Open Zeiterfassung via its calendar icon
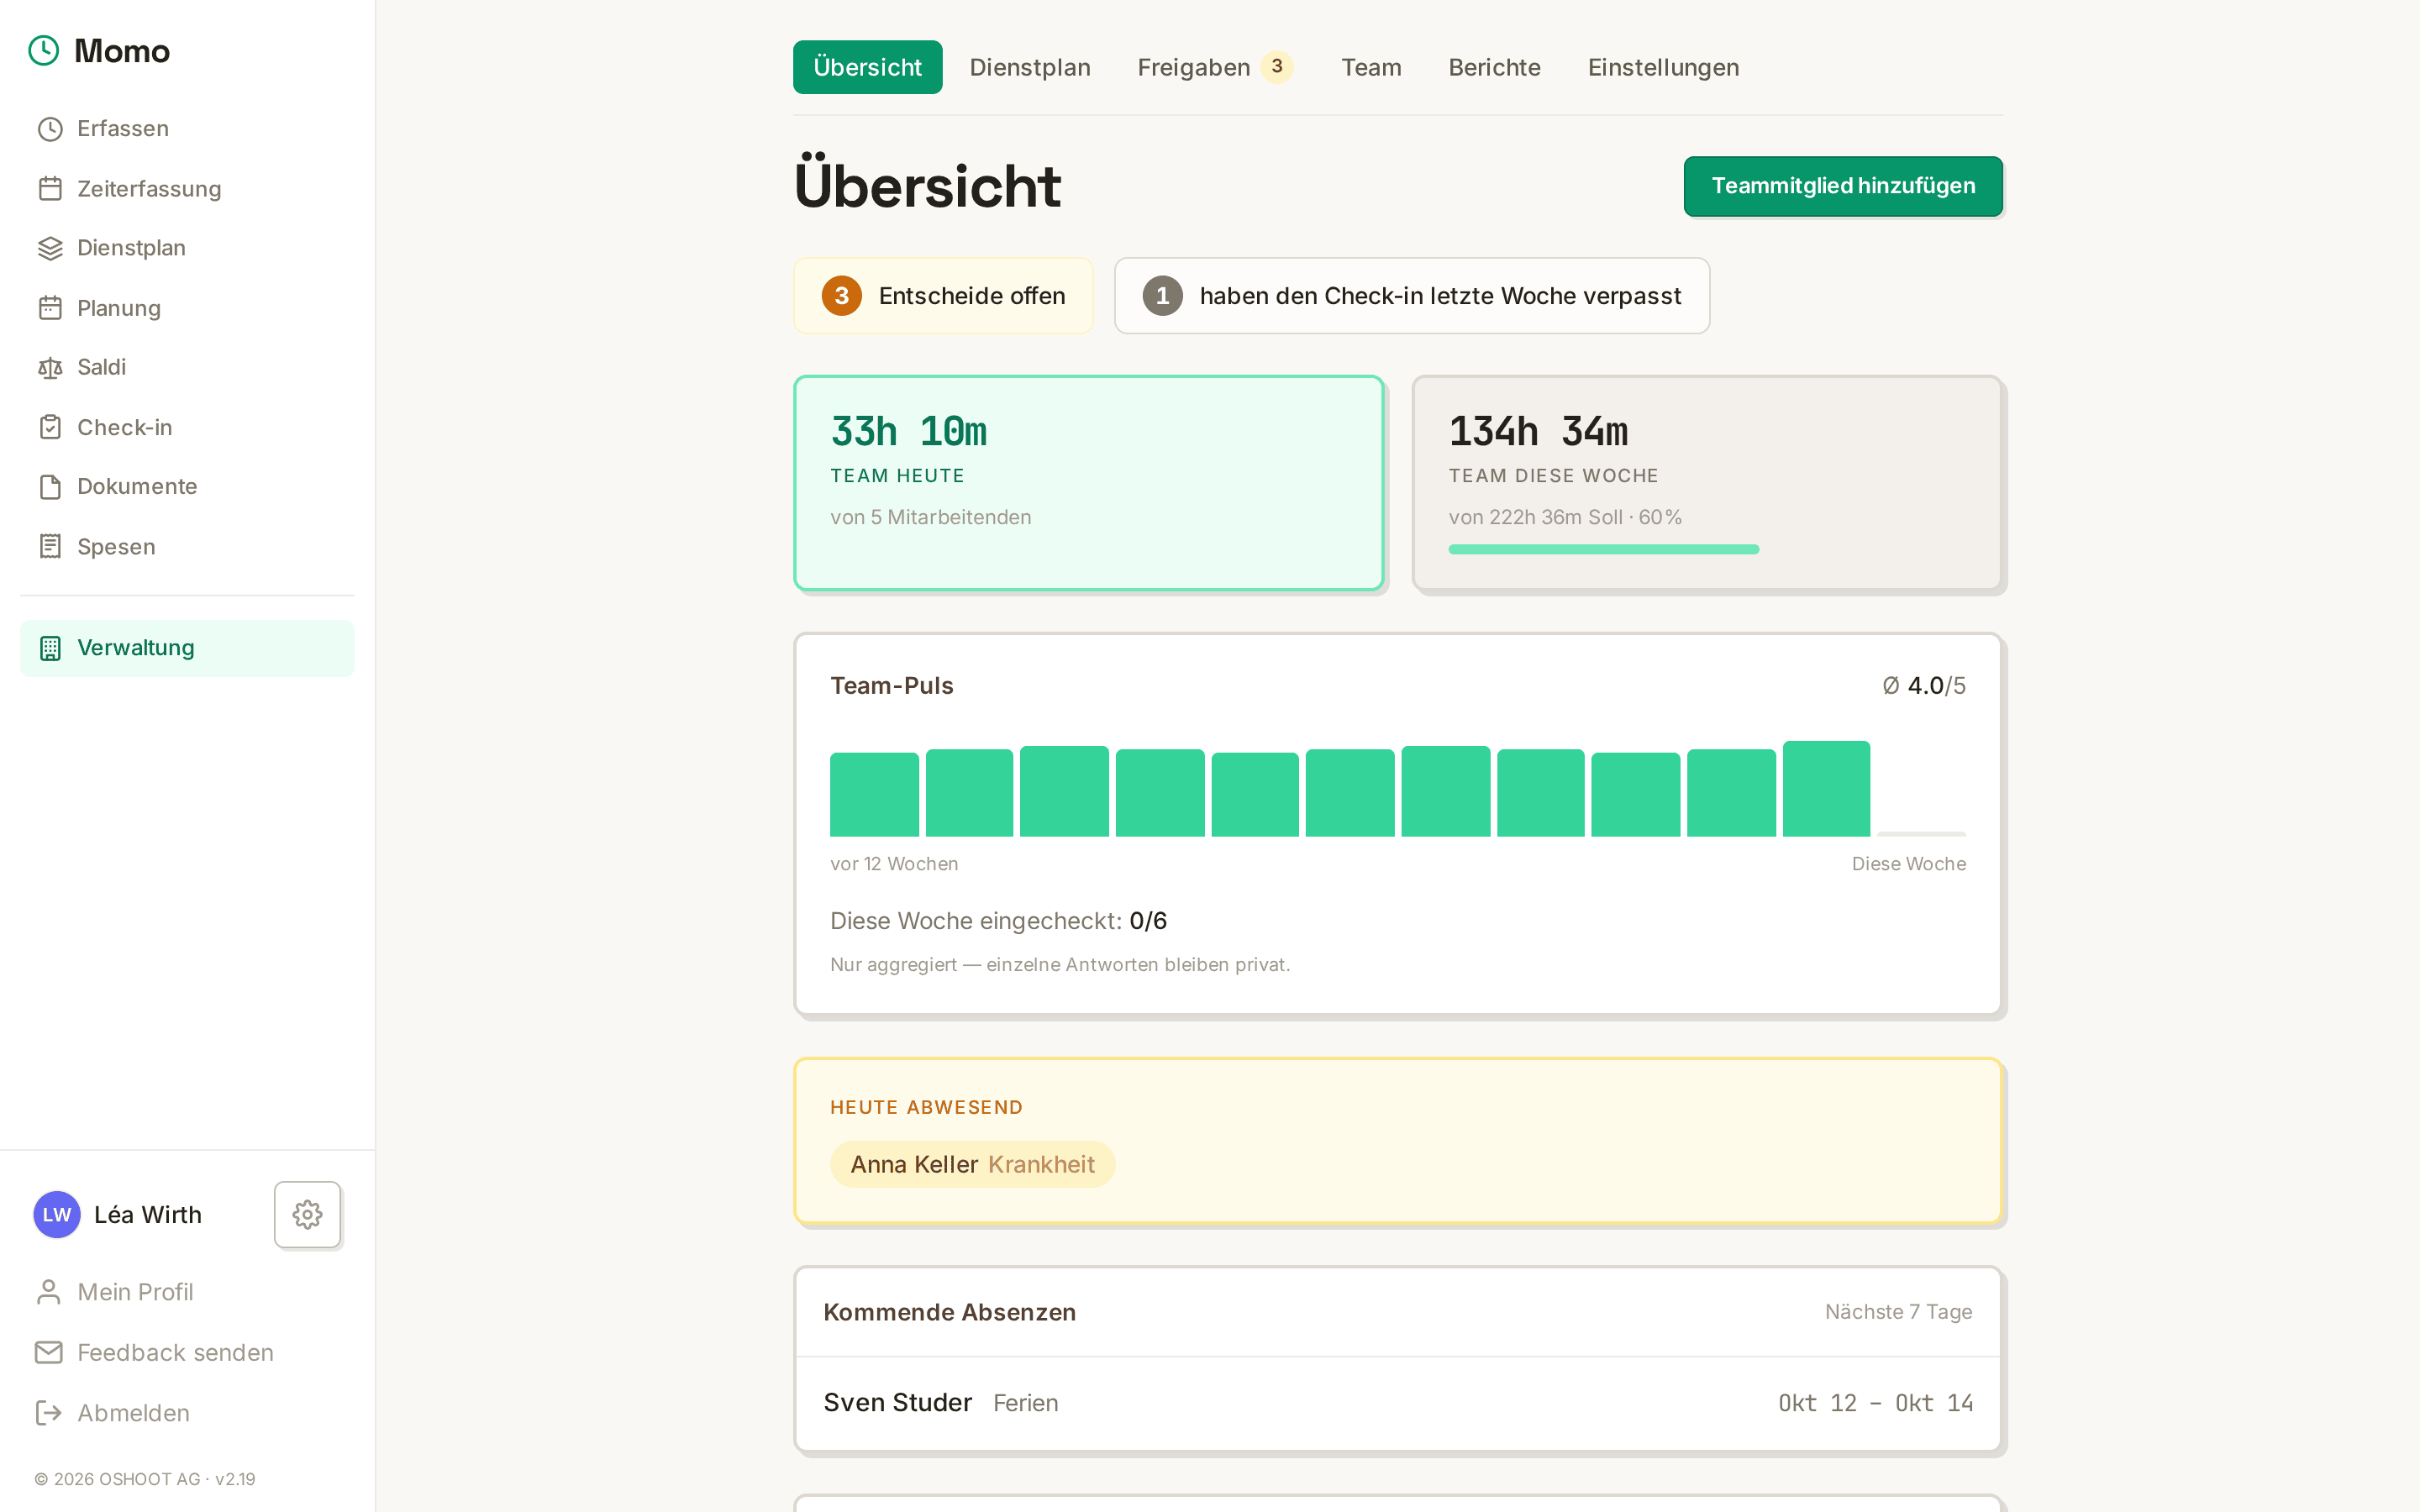Image resolution: width=2420 pixels, height=1512 pixels. tap(50, 189)
